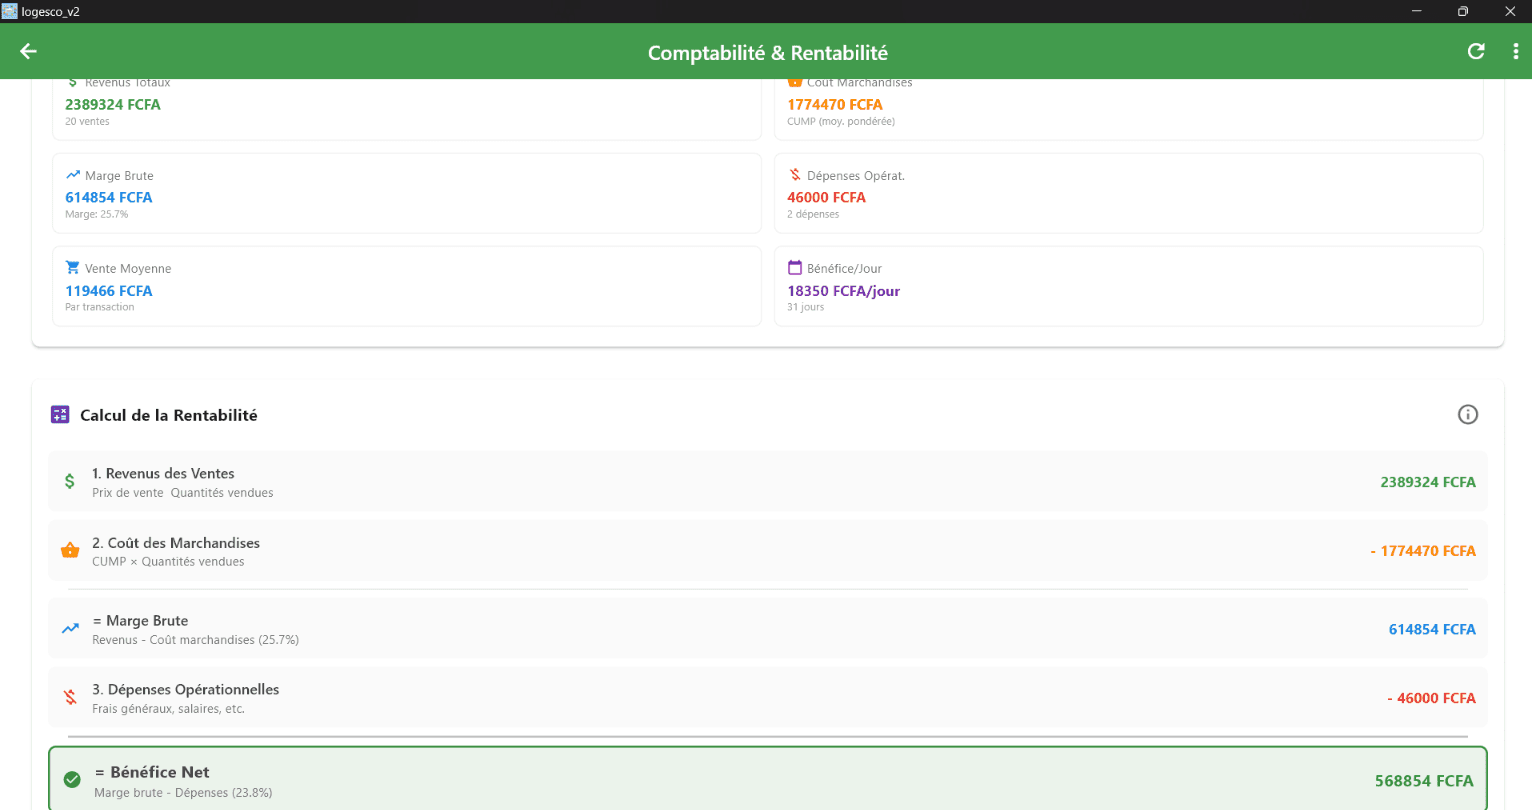
Task: Click the 'Calcul de la Rentabilité' heading
Action: tap(169, 415)
